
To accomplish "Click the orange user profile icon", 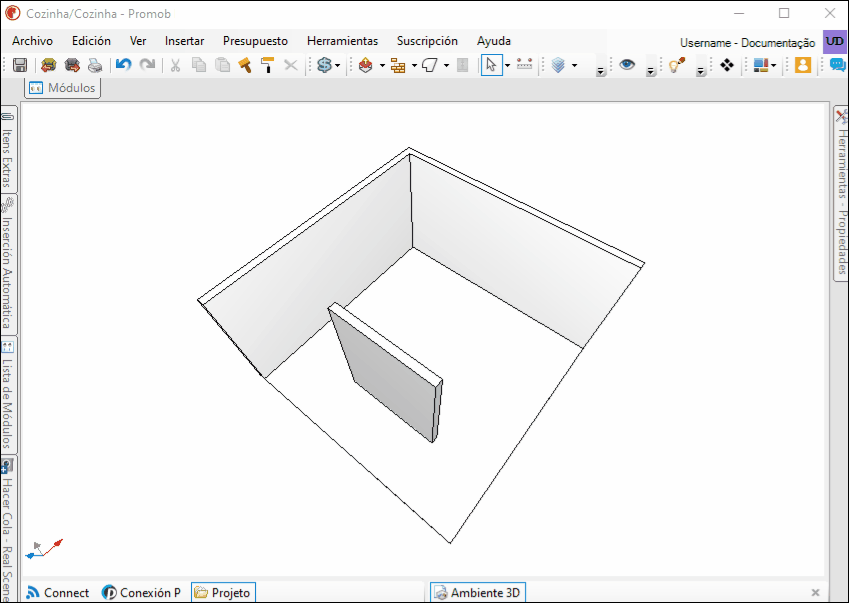I will click(803, 65).
